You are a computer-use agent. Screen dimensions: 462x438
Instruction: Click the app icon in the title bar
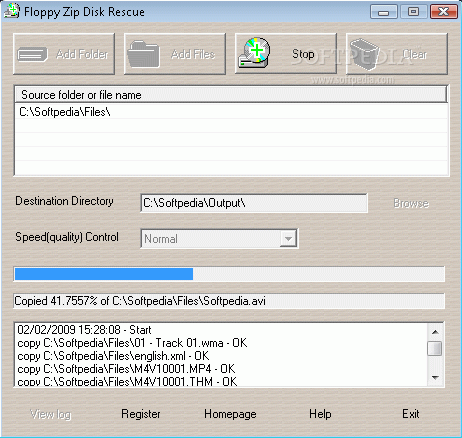pyautogui.click(x=12, y=11)
